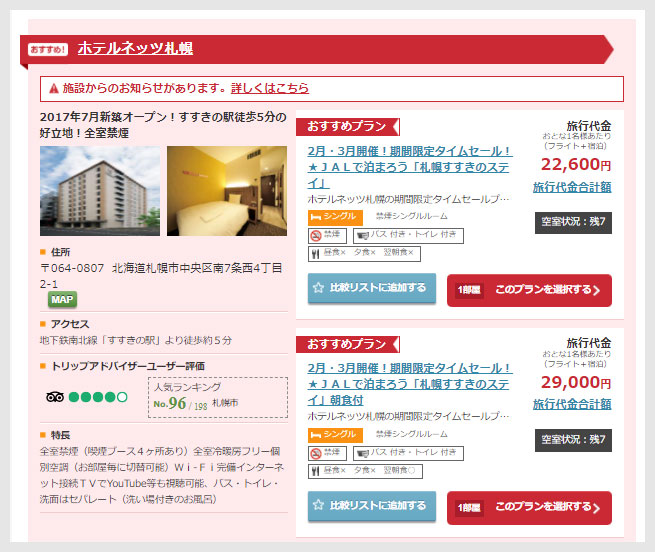Click the arrow chevron on second select button
Image resolution: width=655 pixels, height=552 pixels.
[596, 508]
